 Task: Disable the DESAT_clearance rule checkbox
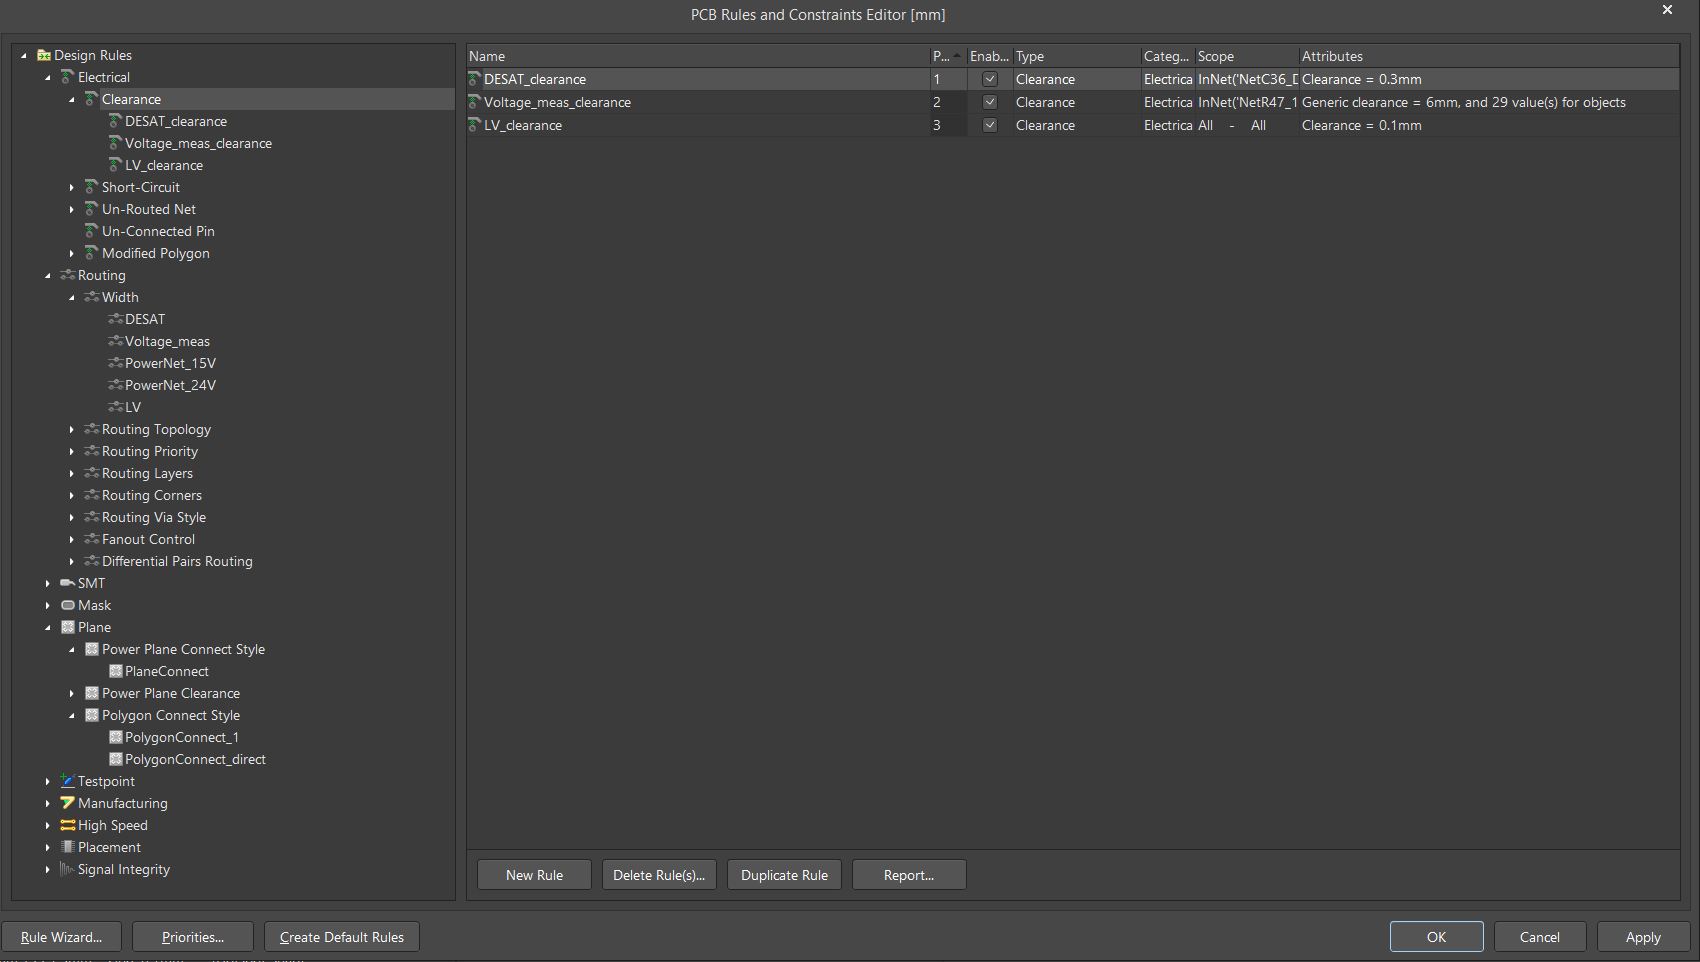990,79
